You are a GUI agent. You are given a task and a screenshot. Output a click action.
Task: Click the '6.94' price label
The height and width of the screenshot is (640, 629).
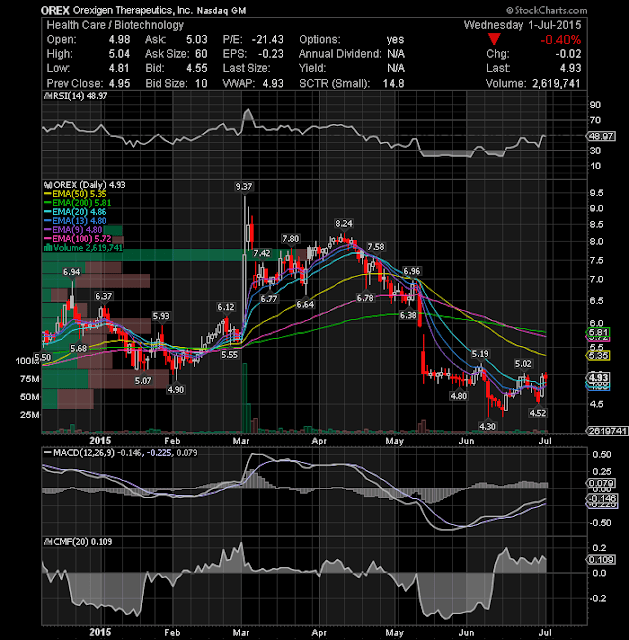(71, 272)
